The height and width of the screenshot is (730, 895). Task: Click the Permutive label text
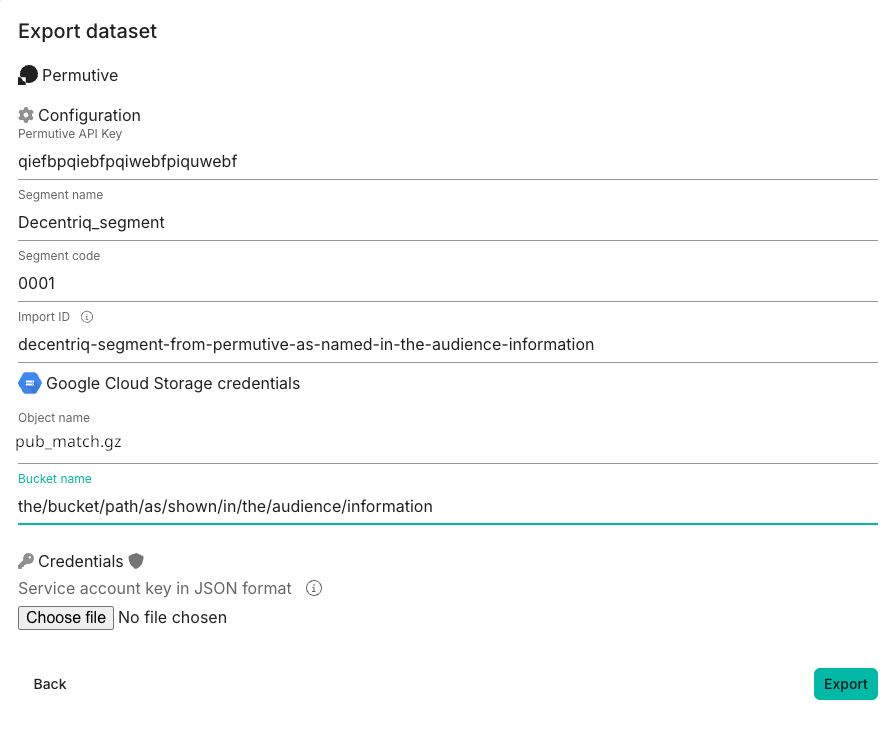[80, 75]
